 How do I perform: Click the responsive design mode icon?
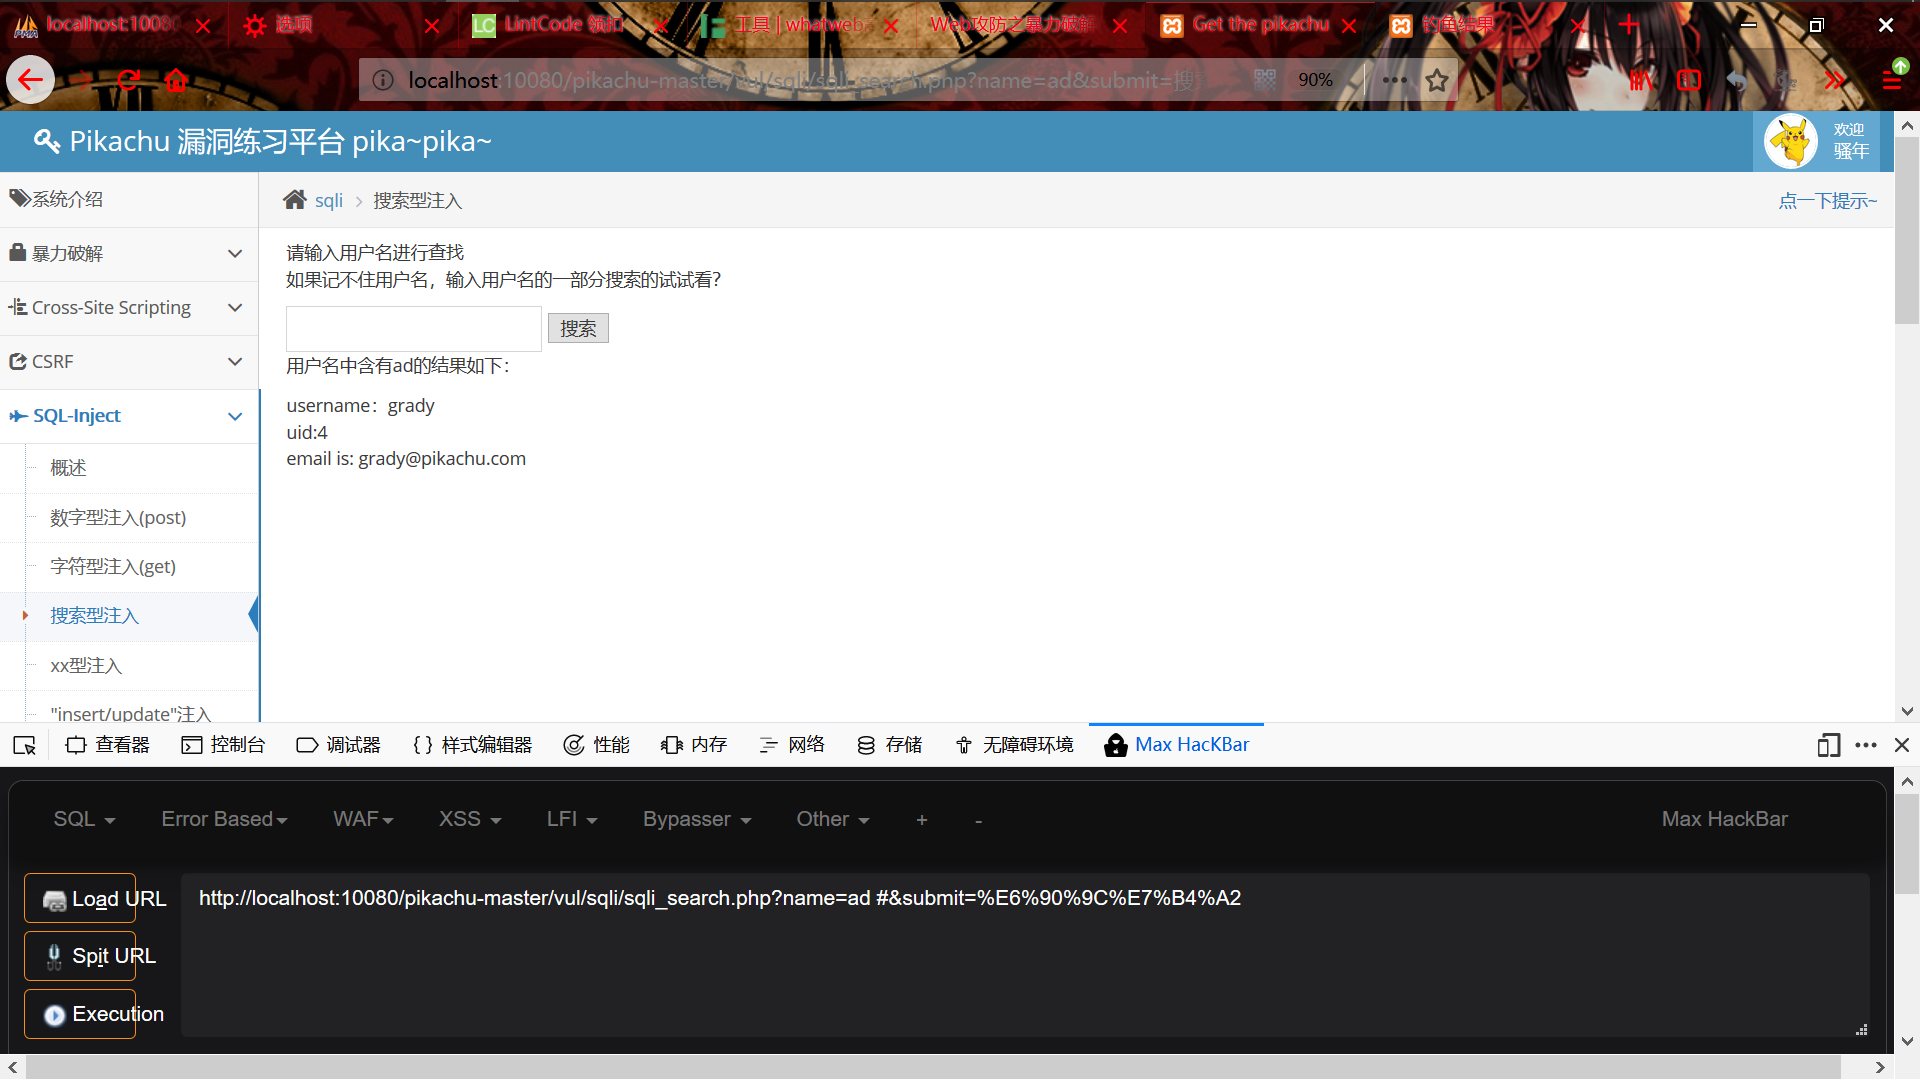pos(1828,745)
